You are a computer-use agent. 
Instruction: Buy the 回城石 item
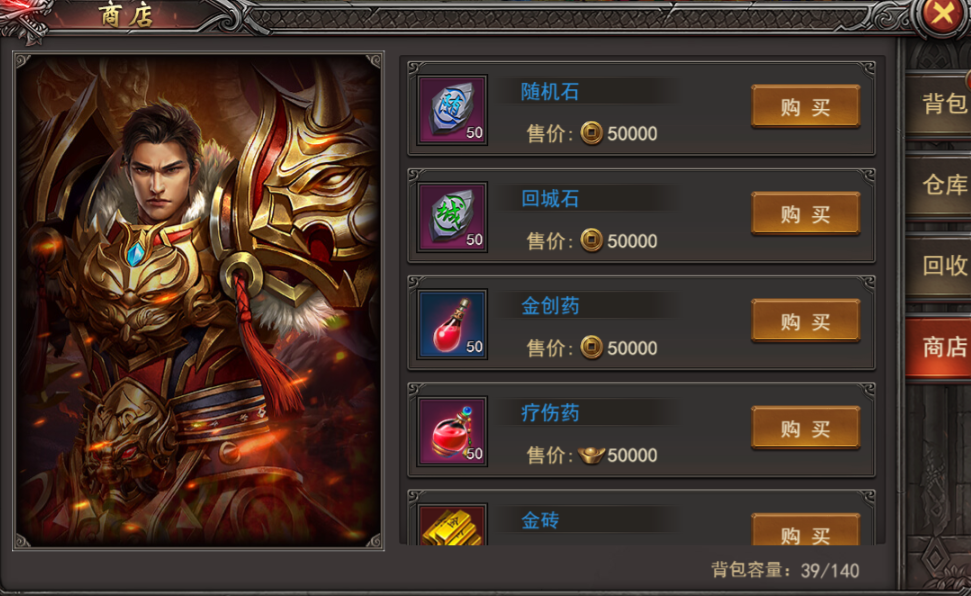[805, 214]
